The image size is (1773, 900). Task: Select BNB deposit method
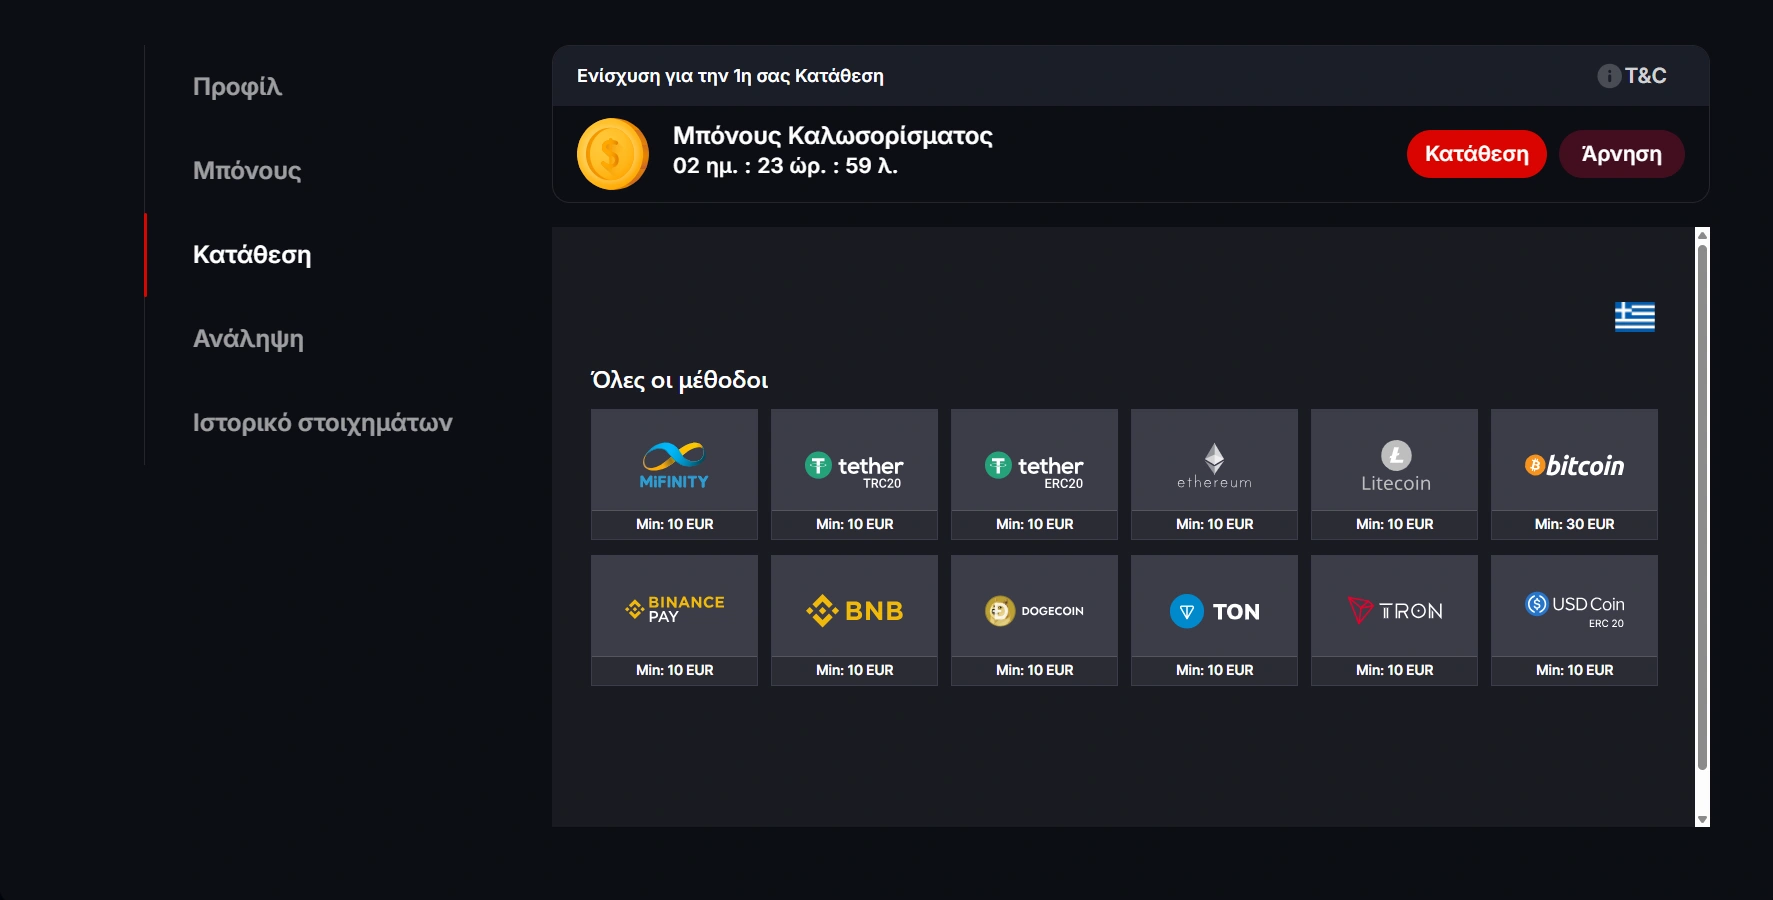click(x=854, y=620)
